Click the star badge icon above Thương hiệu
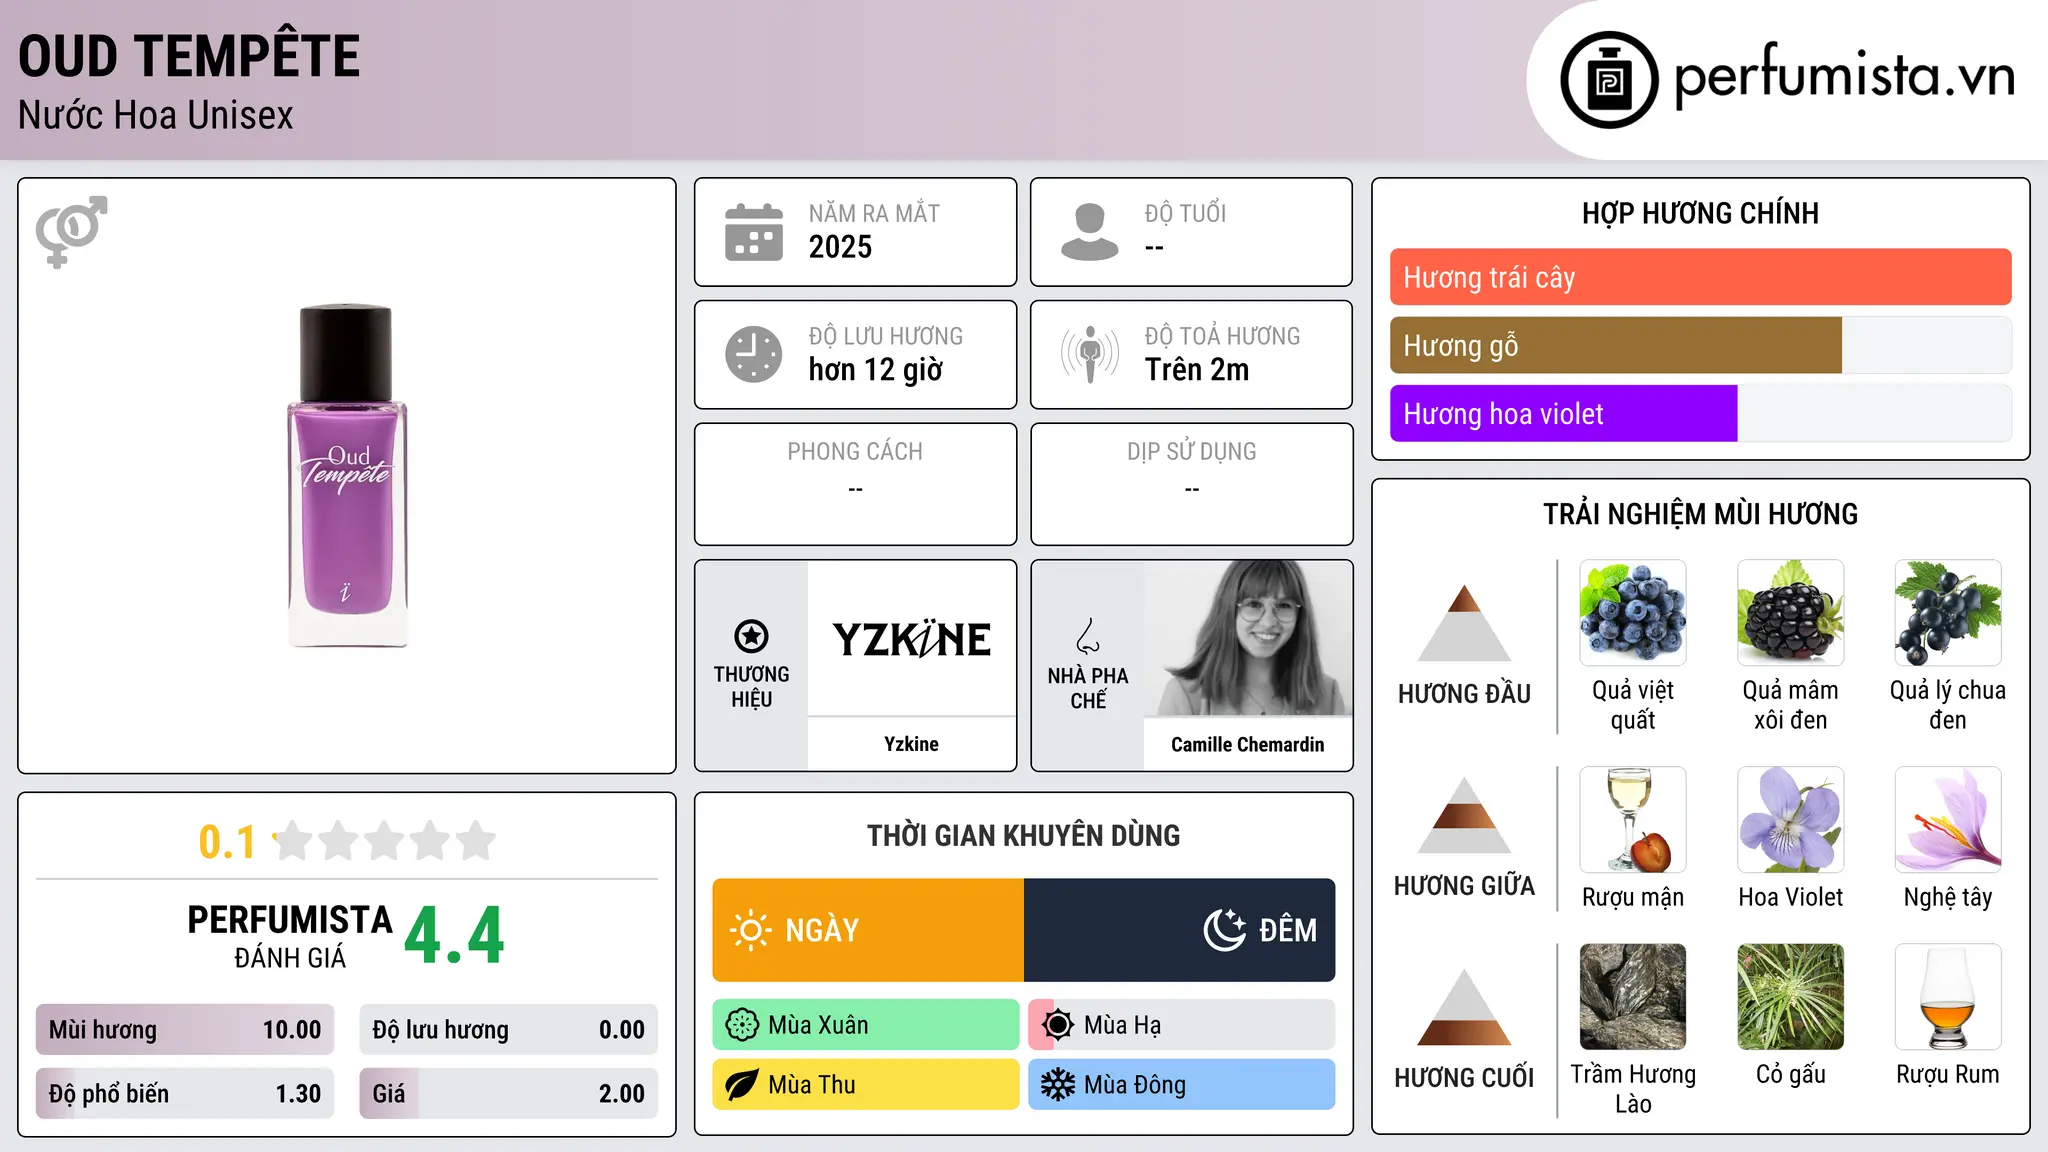The height and width of the screenshot is (1152, 2048). coord(751,636)
